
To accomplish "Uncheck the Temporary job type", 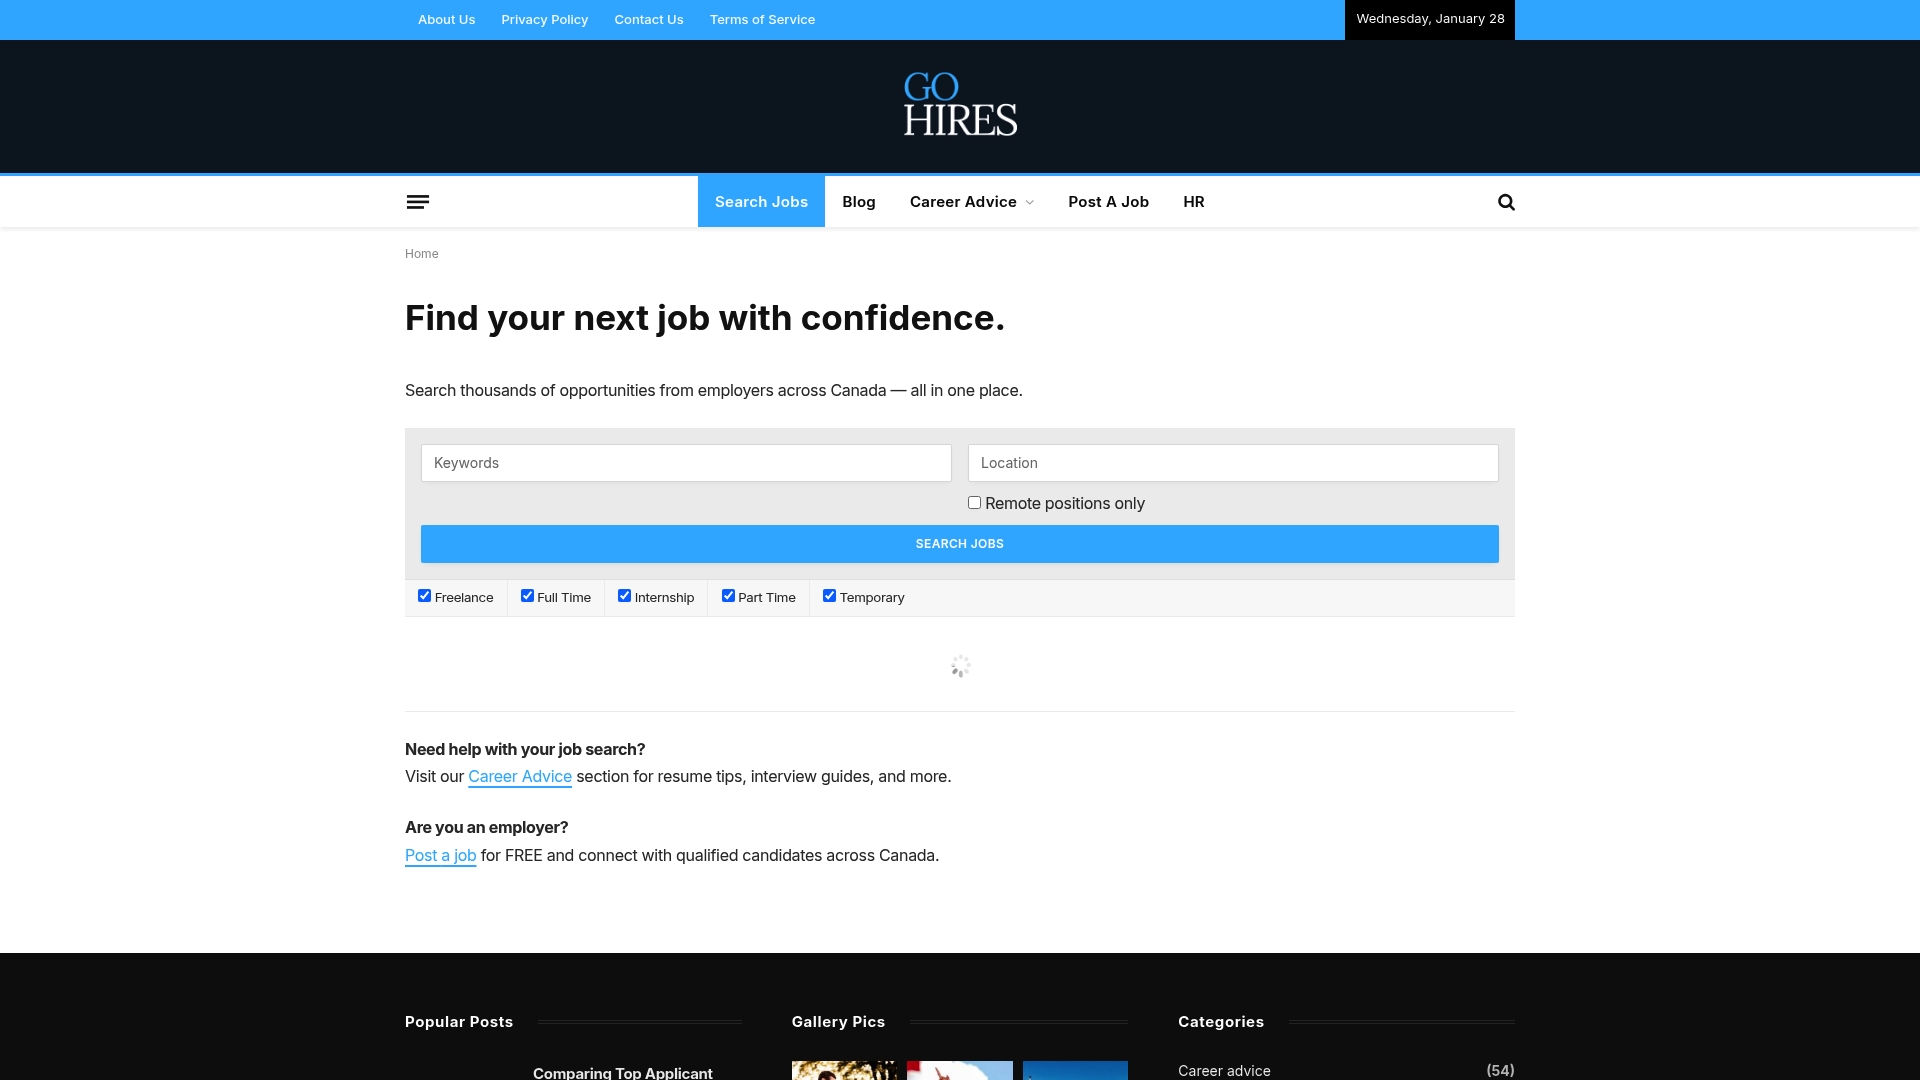I will coord(828,595).
